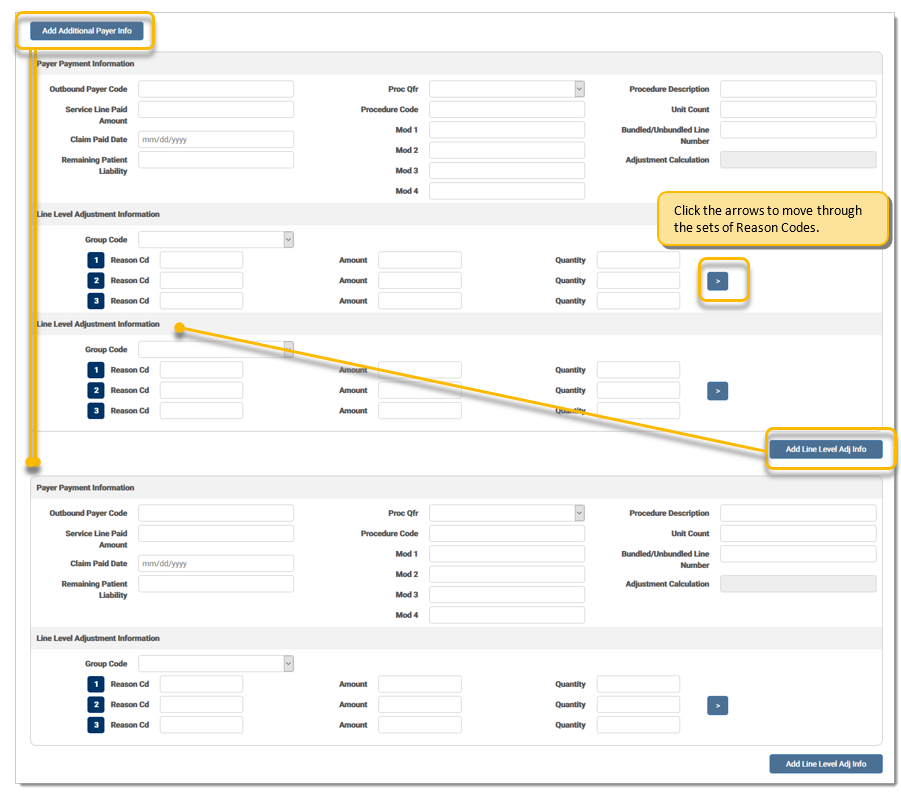Screen dimensions: 901x792
Task: Click next arrow in bottom adjustment section
Action: click(717, 706)
